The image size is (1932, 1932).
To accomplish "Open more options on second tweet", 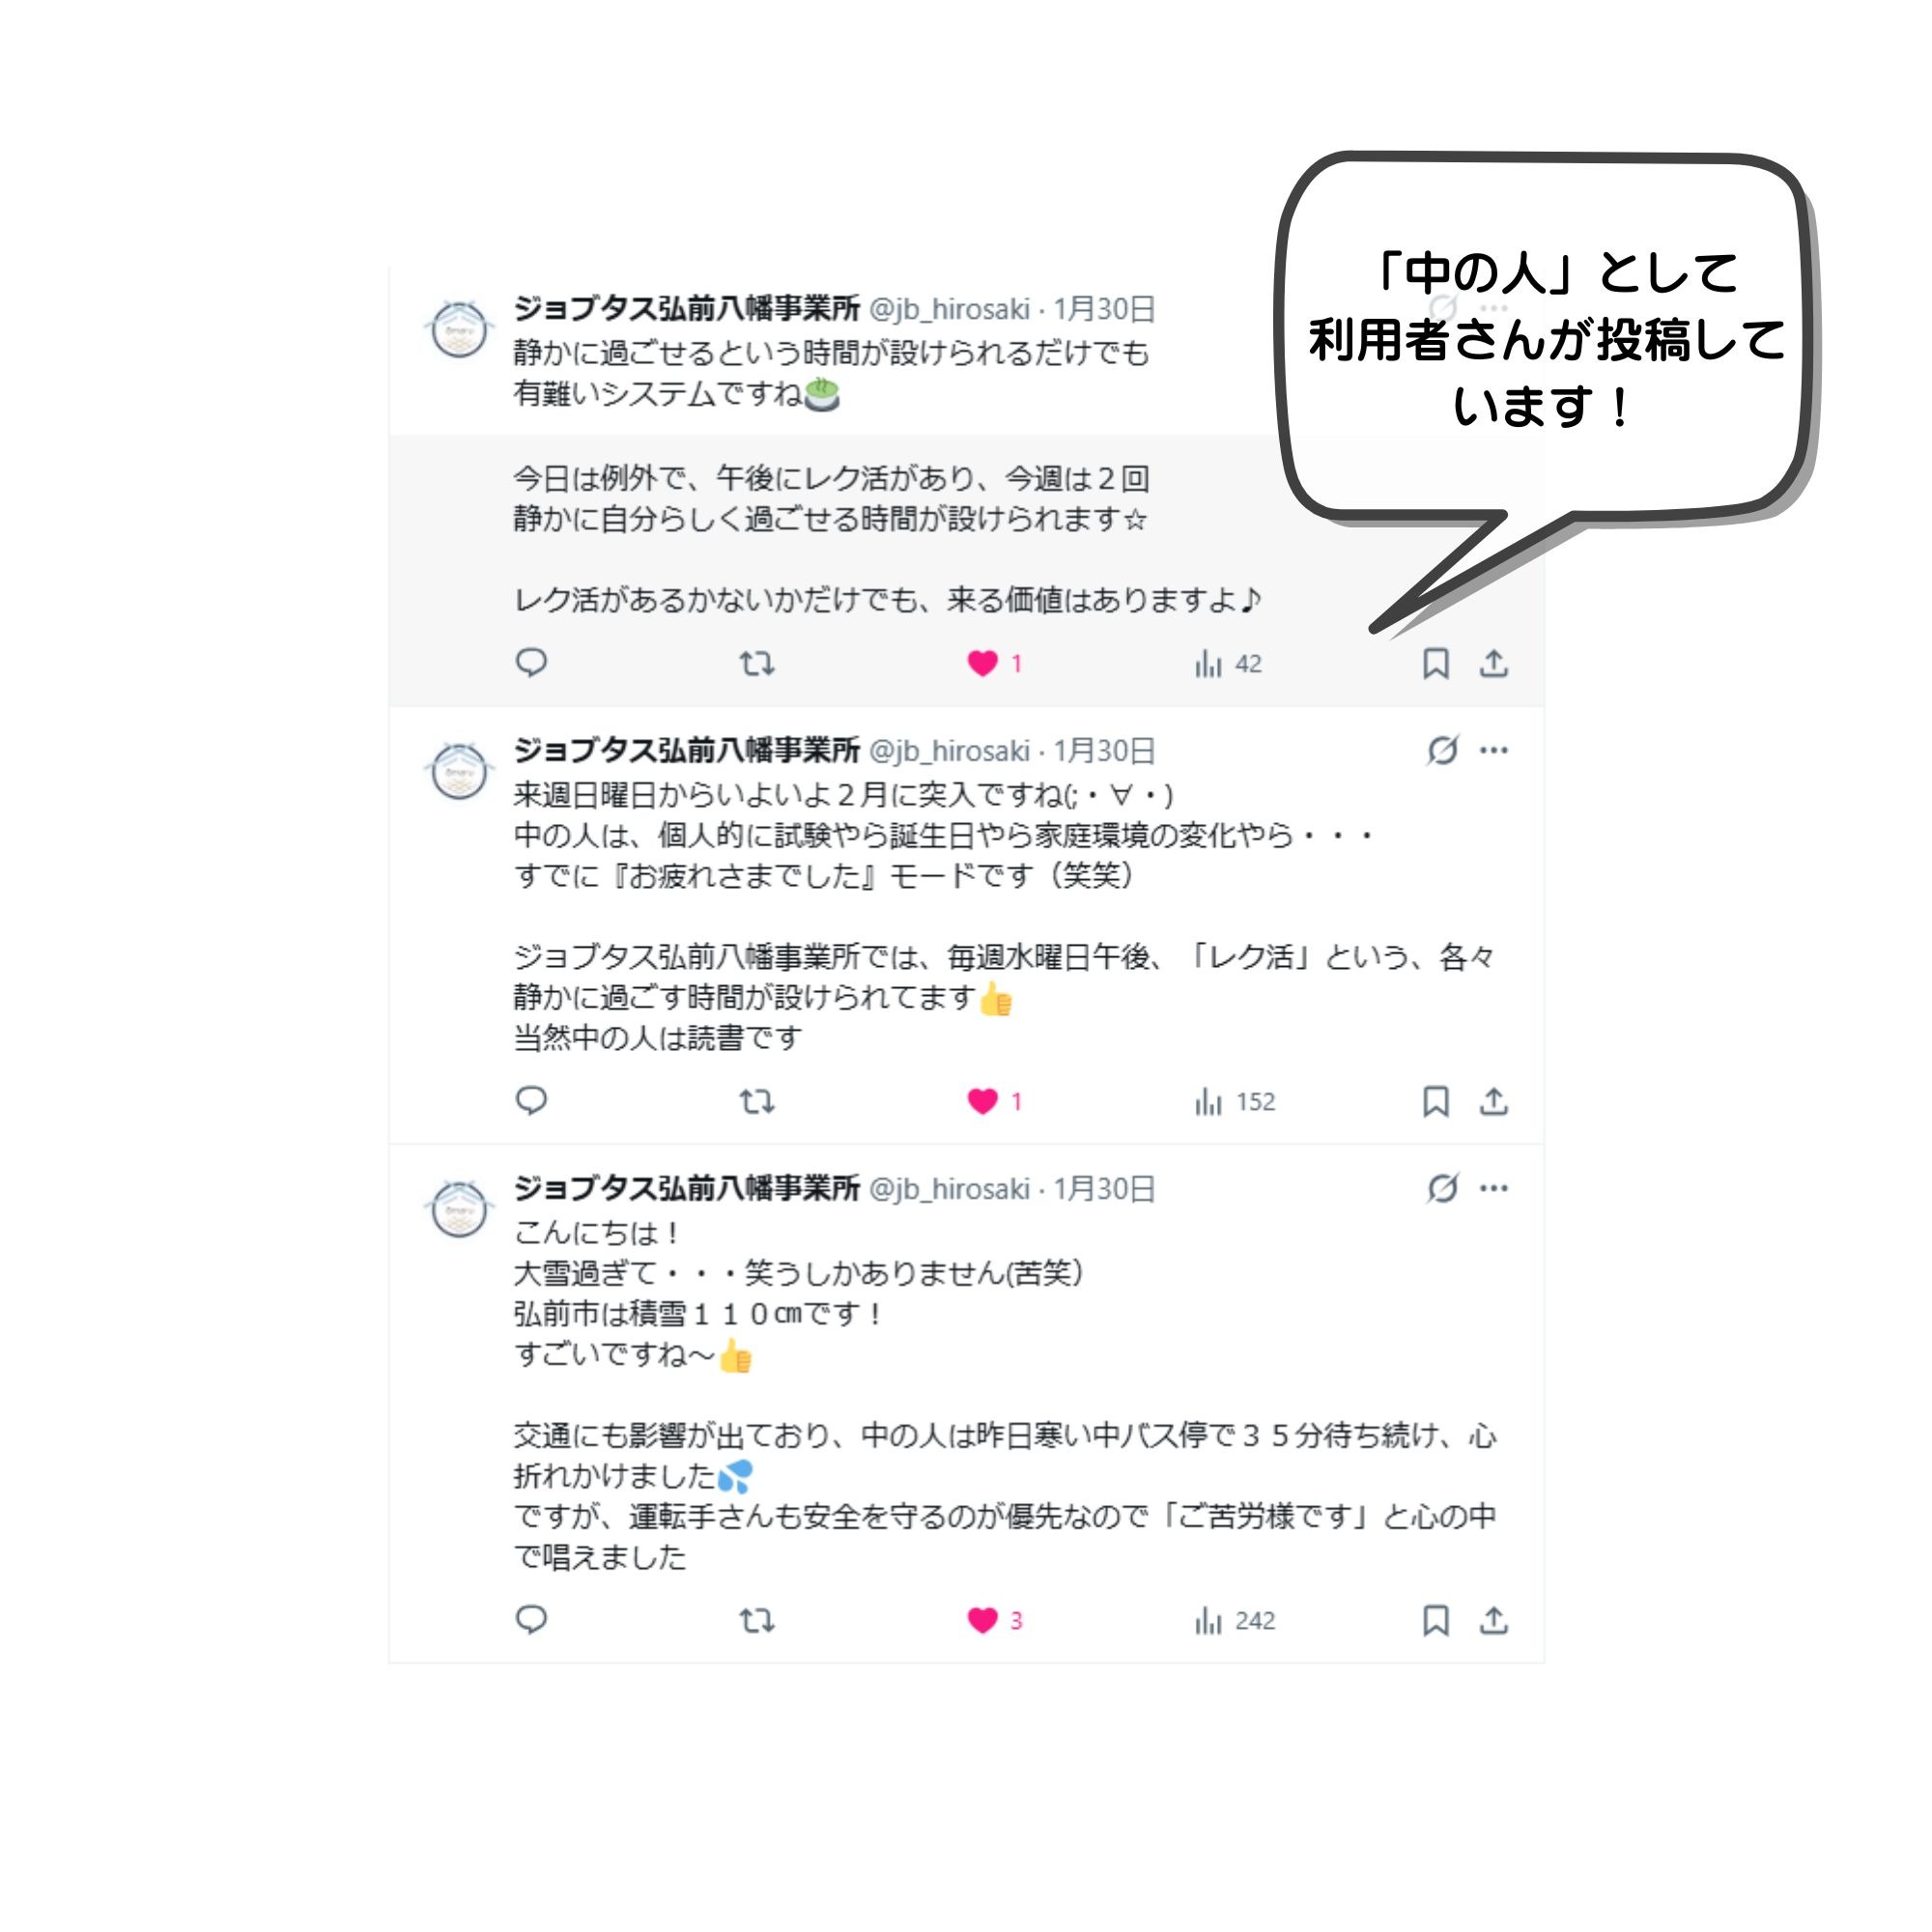I will [1494, 750].
